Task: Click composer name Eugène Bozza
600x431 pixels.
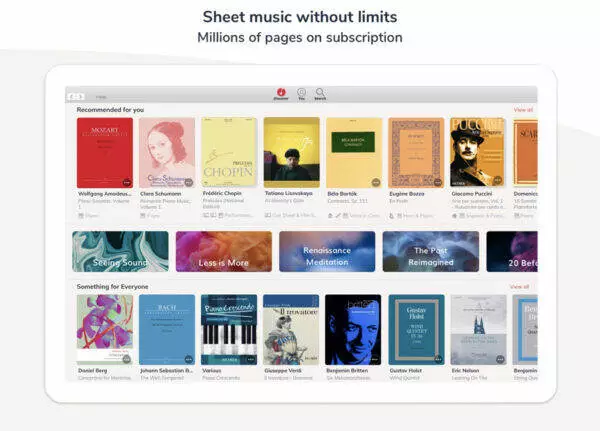Action: (407, 194)
